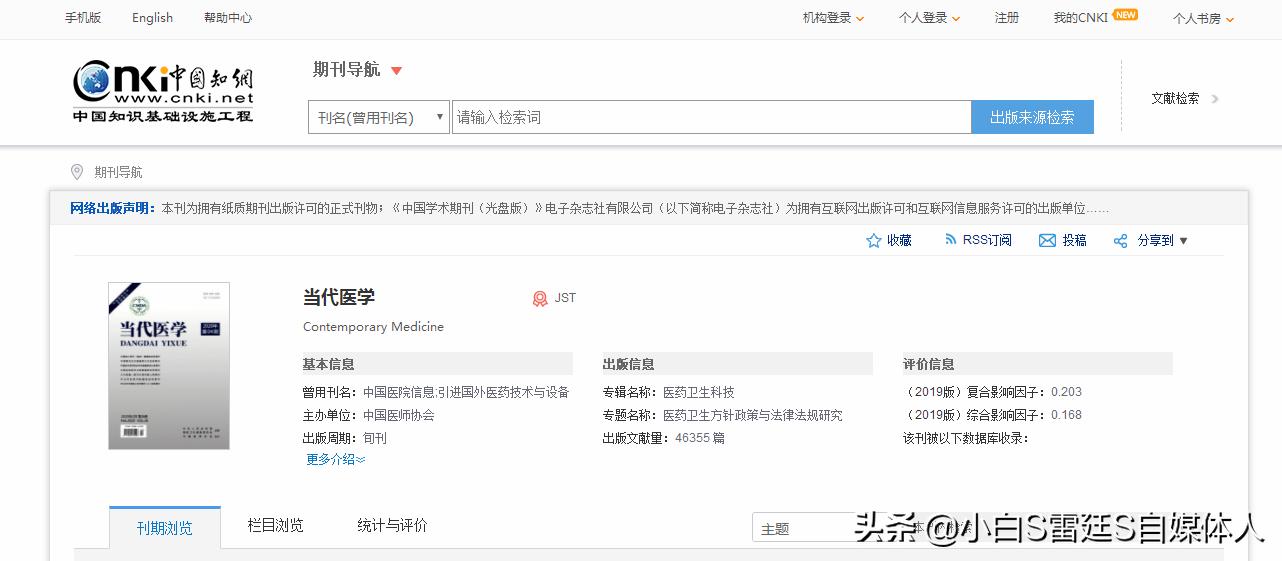Click the 当代医学 journal title
Viewport: 1282px width, 561px height.
tap(339, 297)
